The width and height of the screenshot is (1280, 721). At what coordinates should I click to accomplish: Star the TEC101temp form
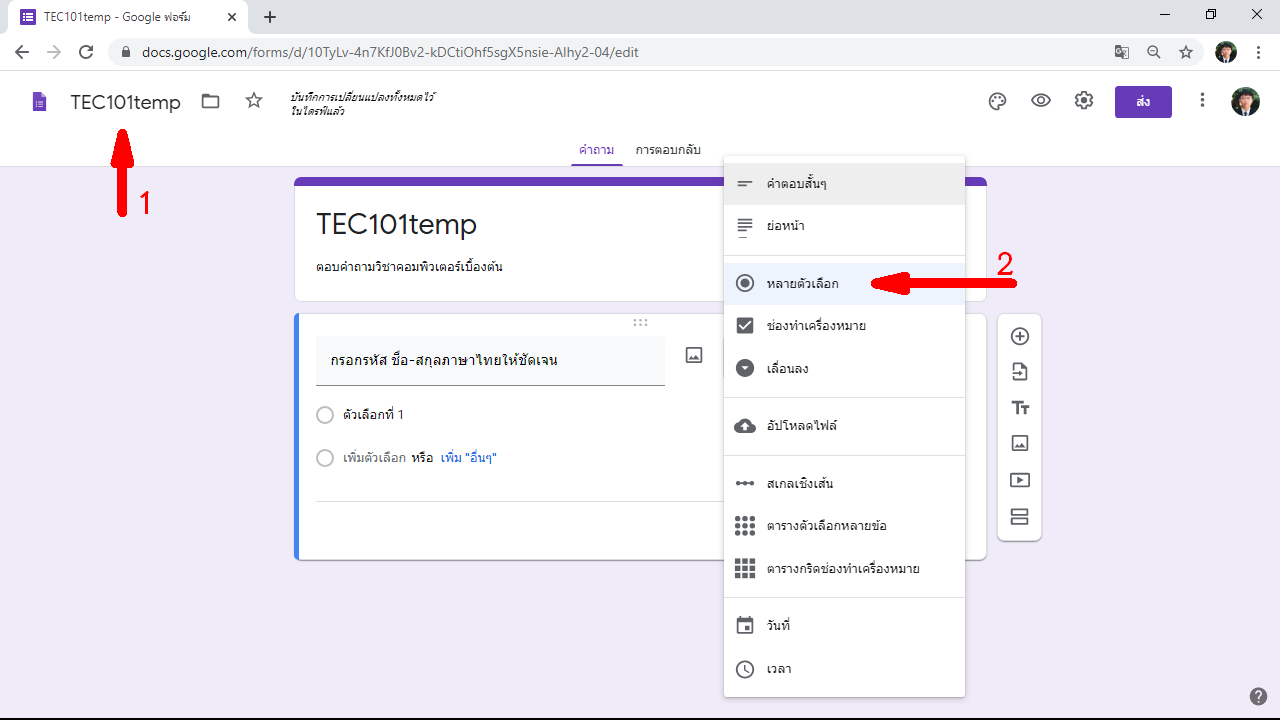click(x=254, y=101)
